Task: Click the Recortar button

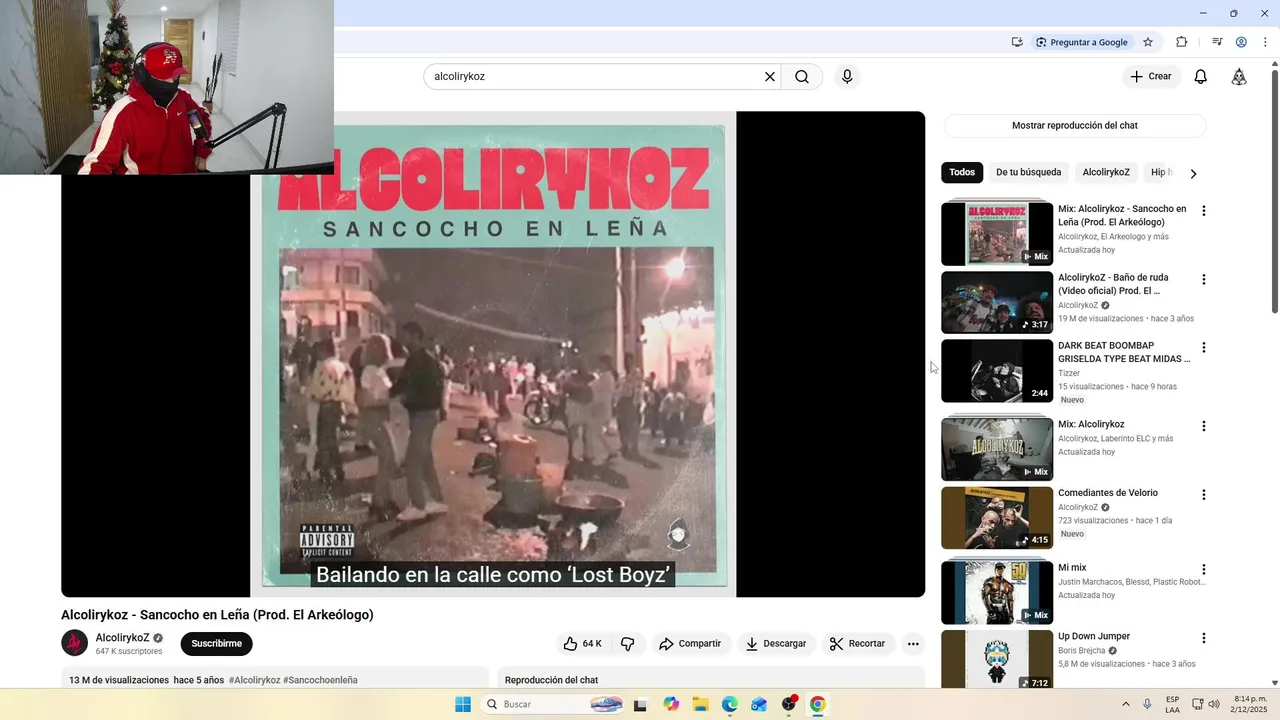Action: coord(858,644)
